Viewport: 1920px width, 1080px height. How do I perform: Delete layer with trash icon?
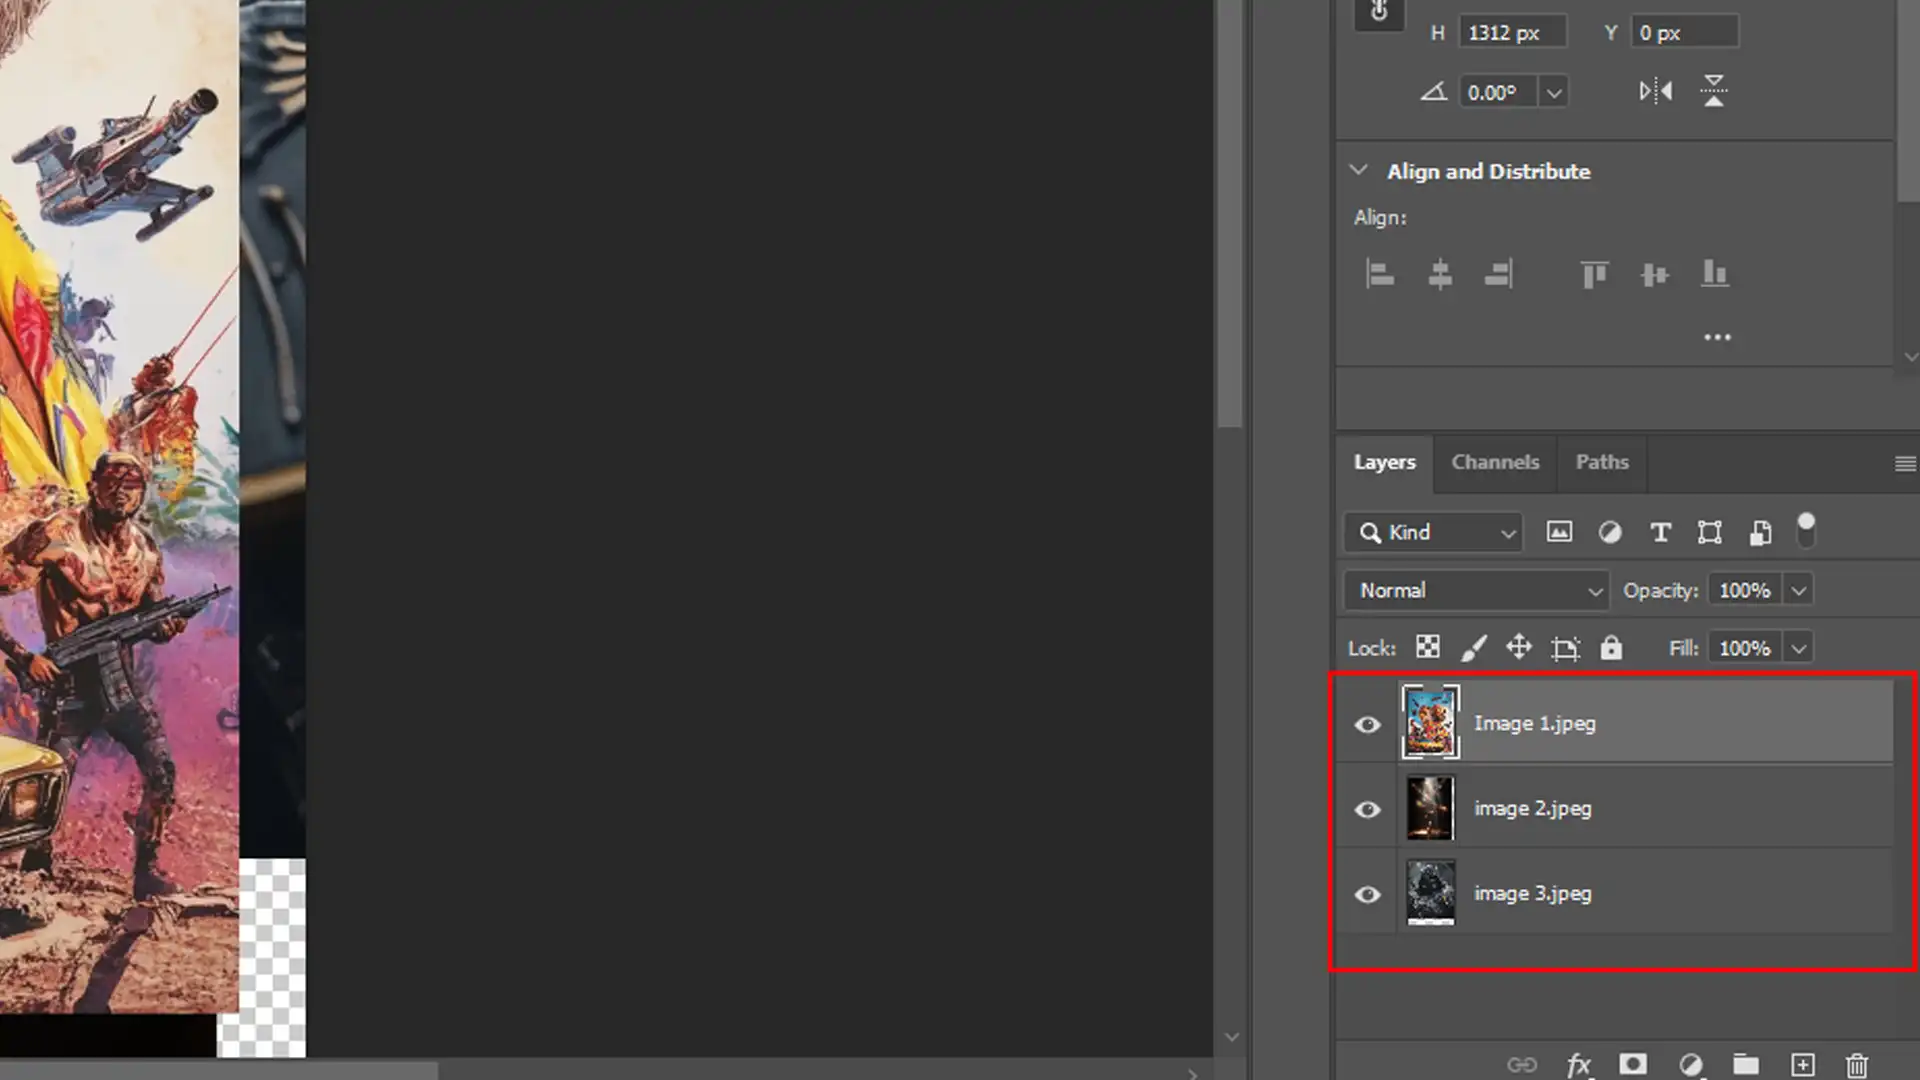[1857, 1065]
